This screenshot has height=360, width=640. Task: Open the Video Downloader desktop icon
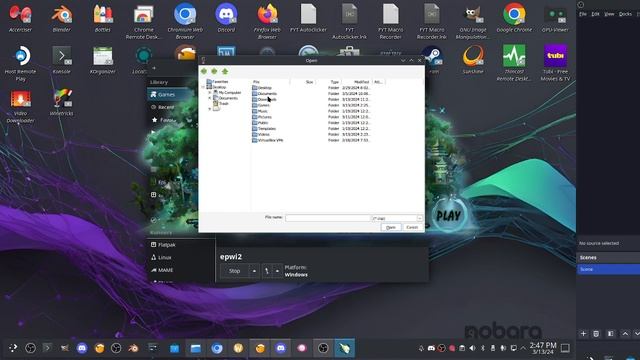20,106
